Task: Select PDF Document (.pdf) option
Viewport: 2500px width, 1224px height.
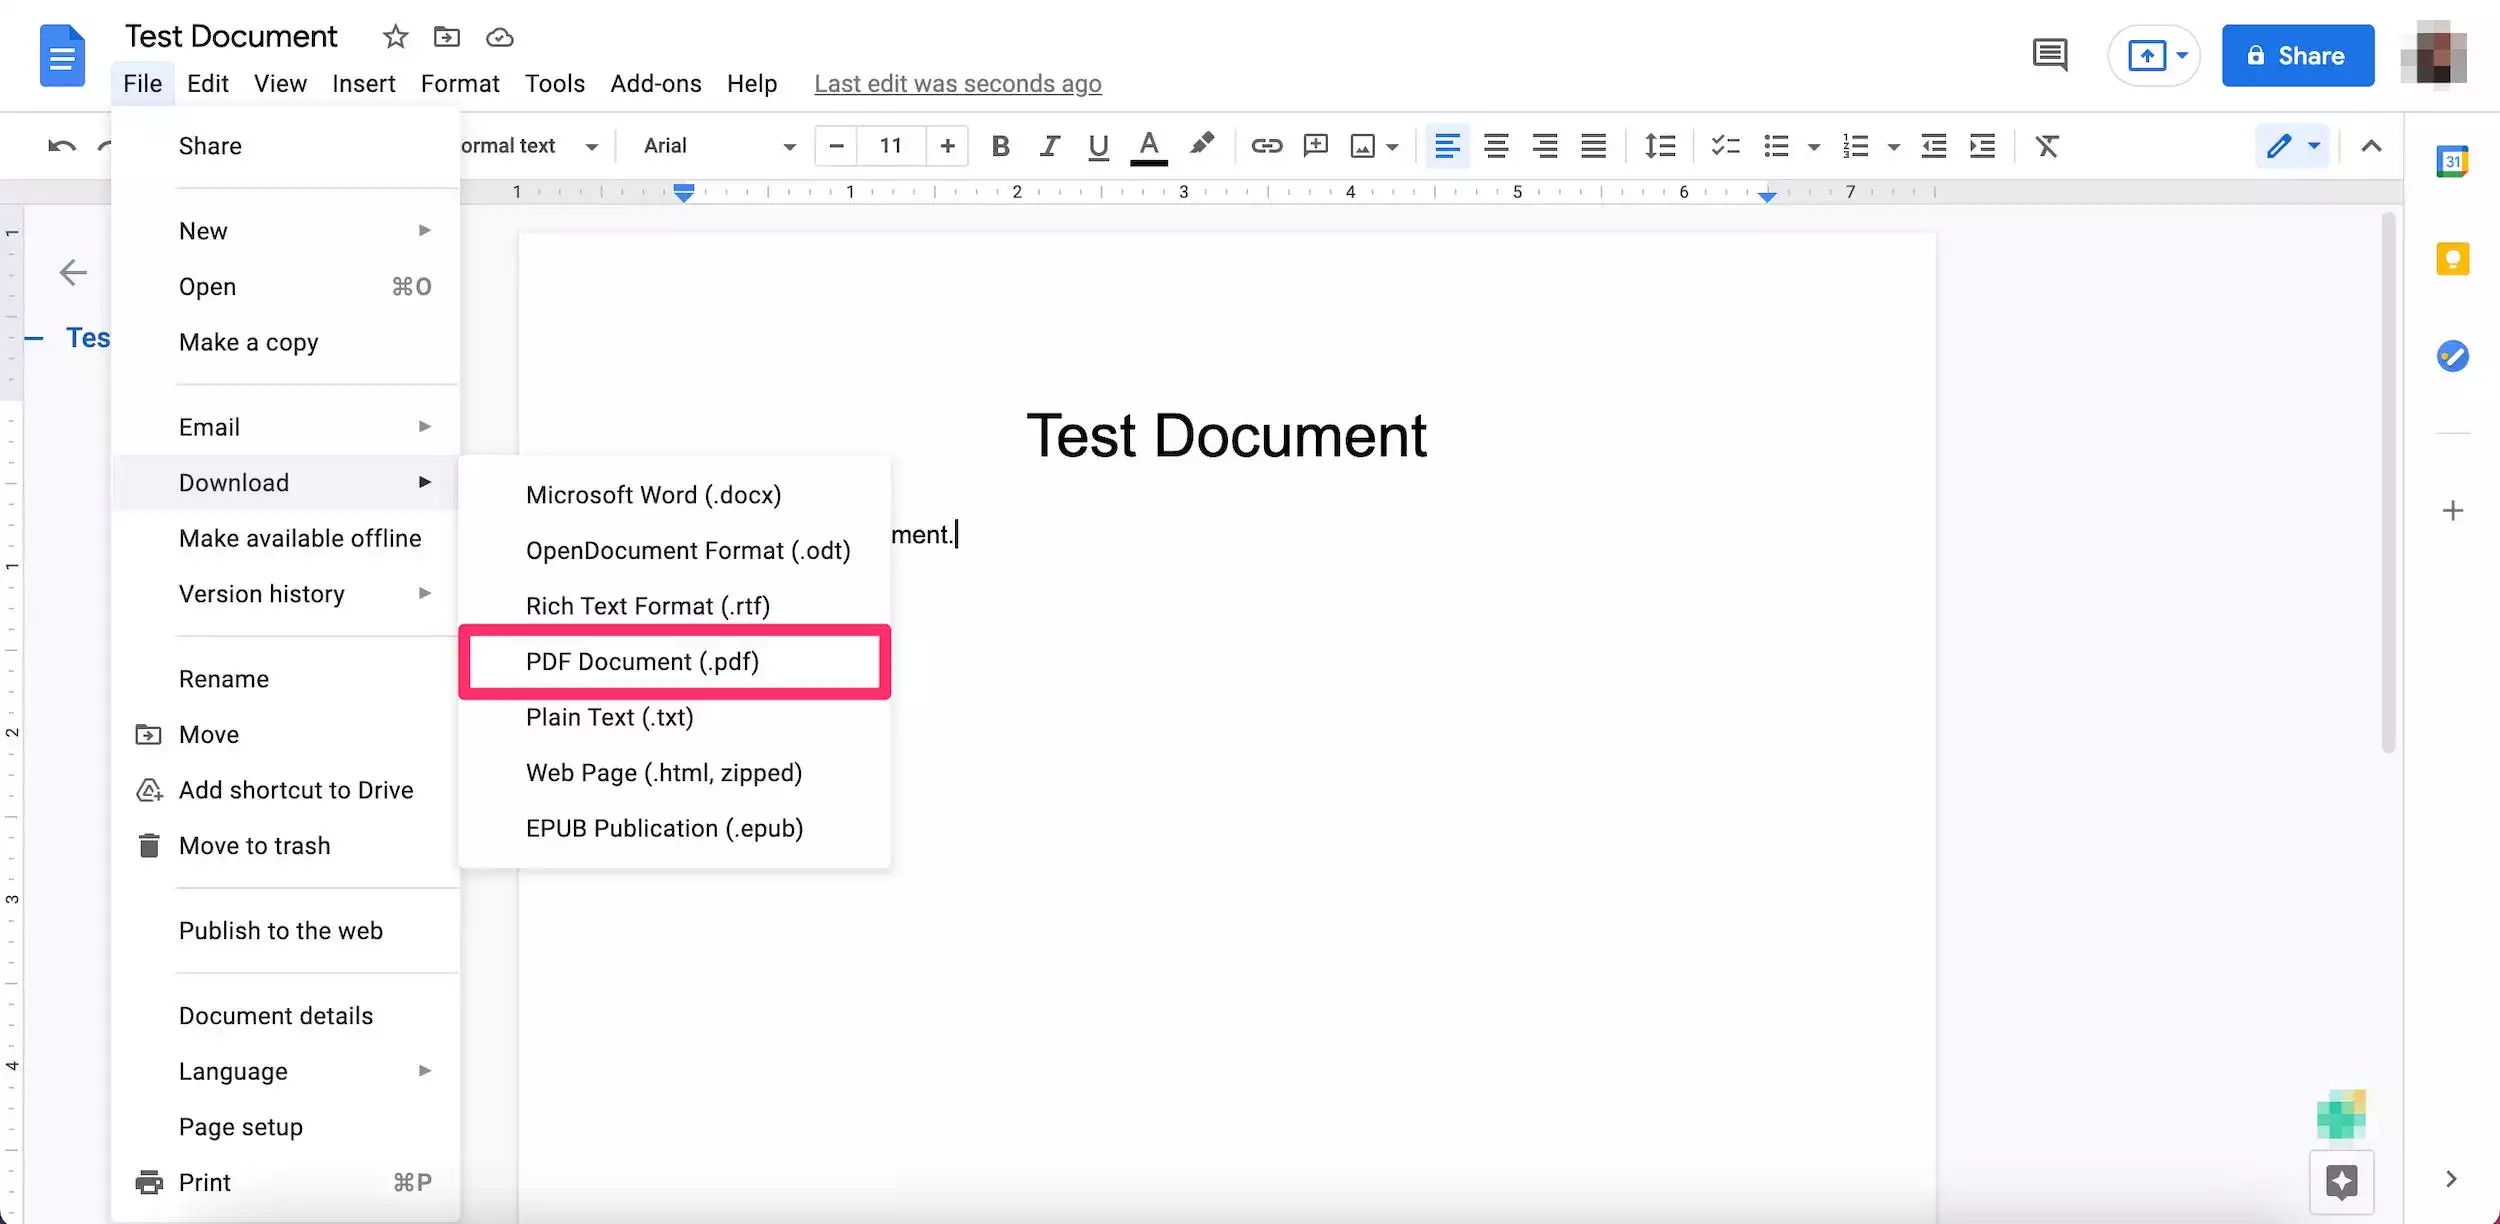Action: point(642,662)
